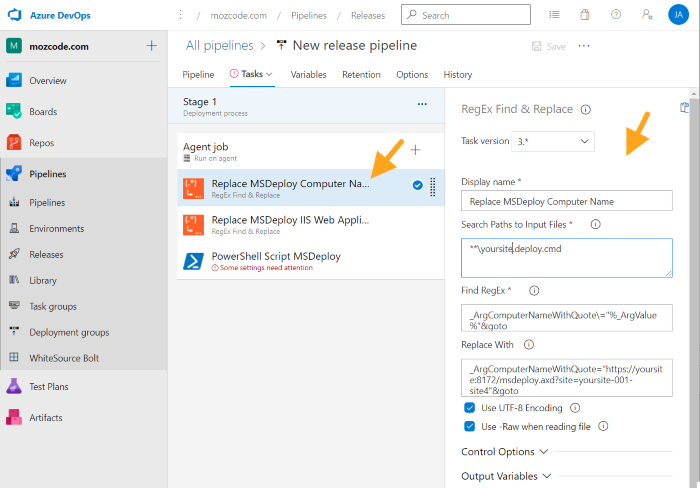
Task: Click the Azure DevOps logo icon
Action: point(15,15)
